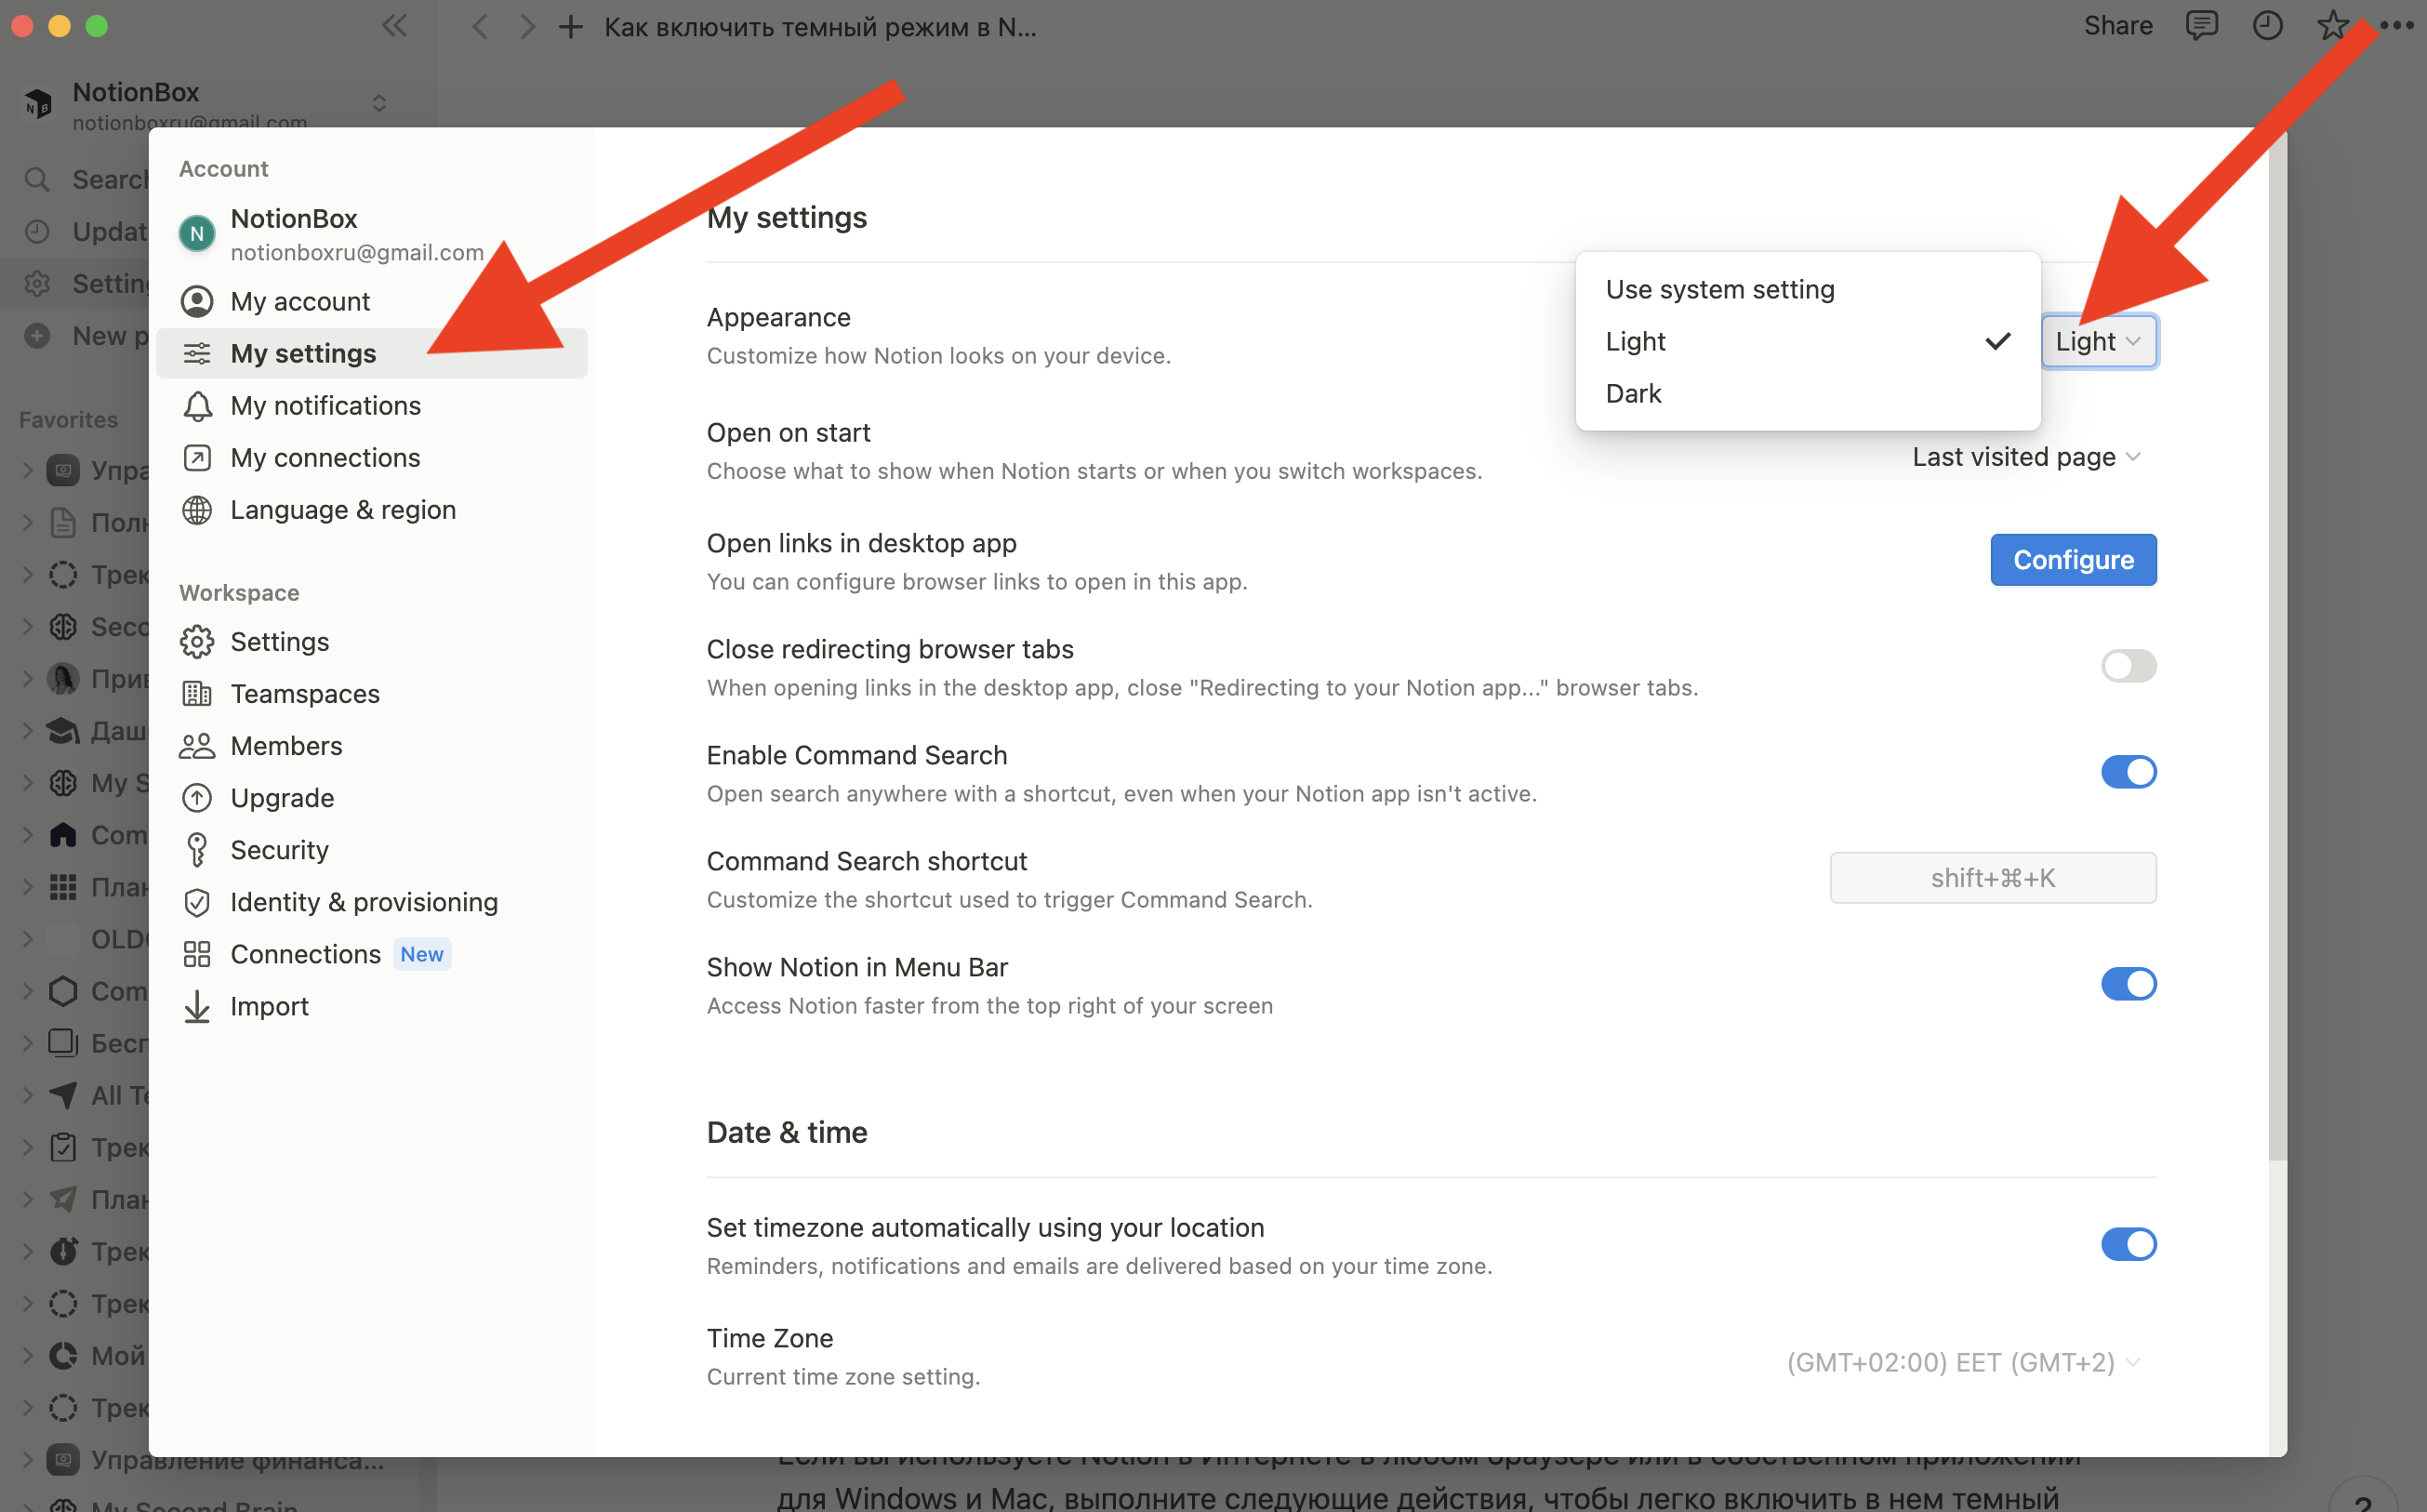This screenshot has width=2427, height=1512.
Task: Click the search magnifier icon in sidebar
Action: click(x=37, y=179)
